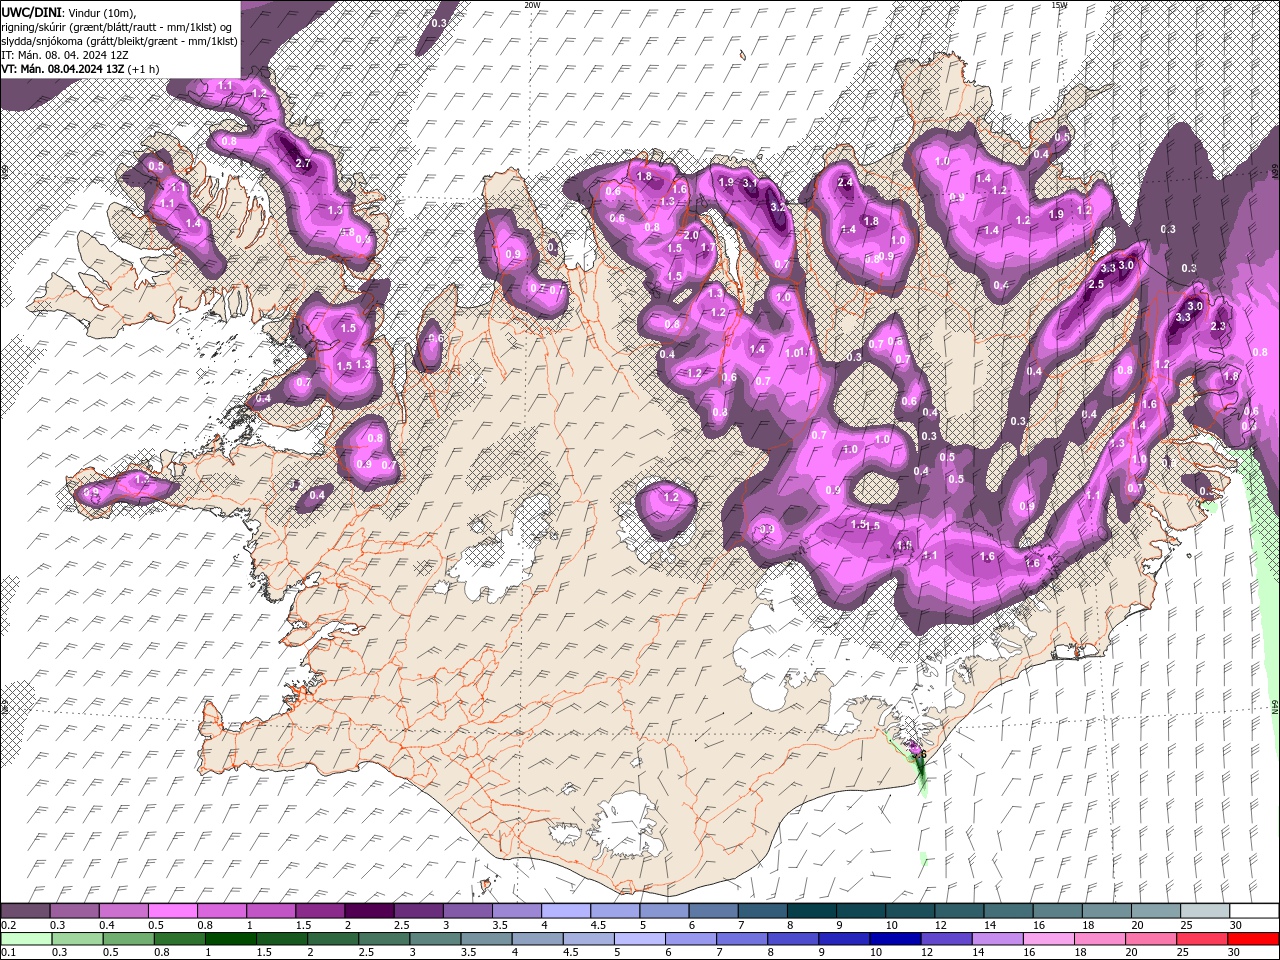Click the '2.4' snowfall value on the map

(845, 183)
